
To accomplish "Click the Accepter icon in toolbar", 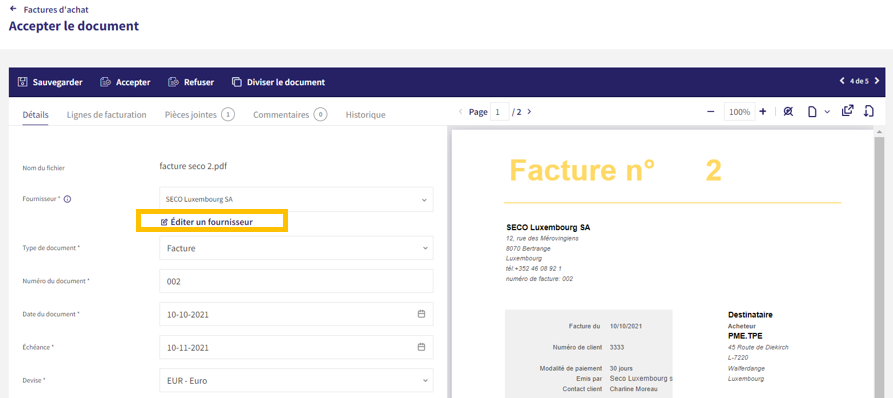I will tap(105, 82).
